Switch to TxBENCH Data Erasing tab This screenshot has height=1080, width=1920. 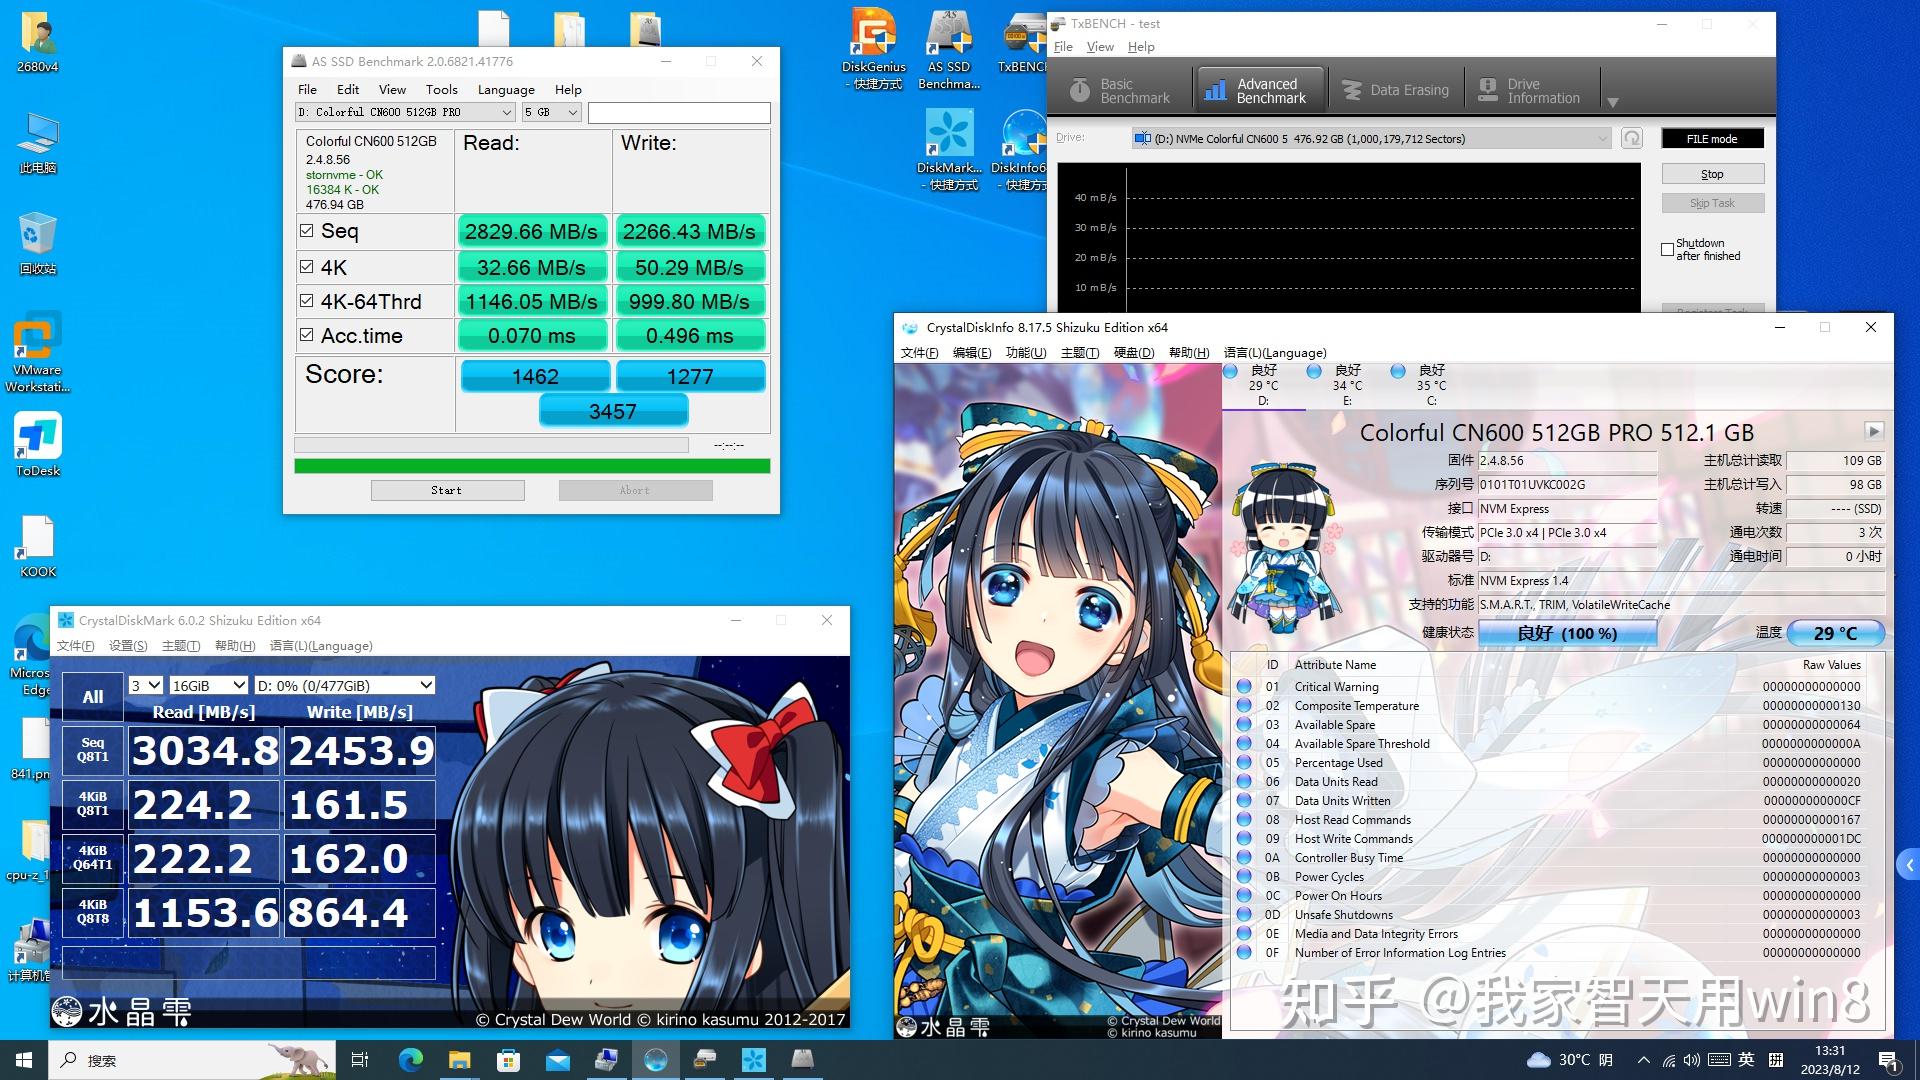(x=1395, y=91)
